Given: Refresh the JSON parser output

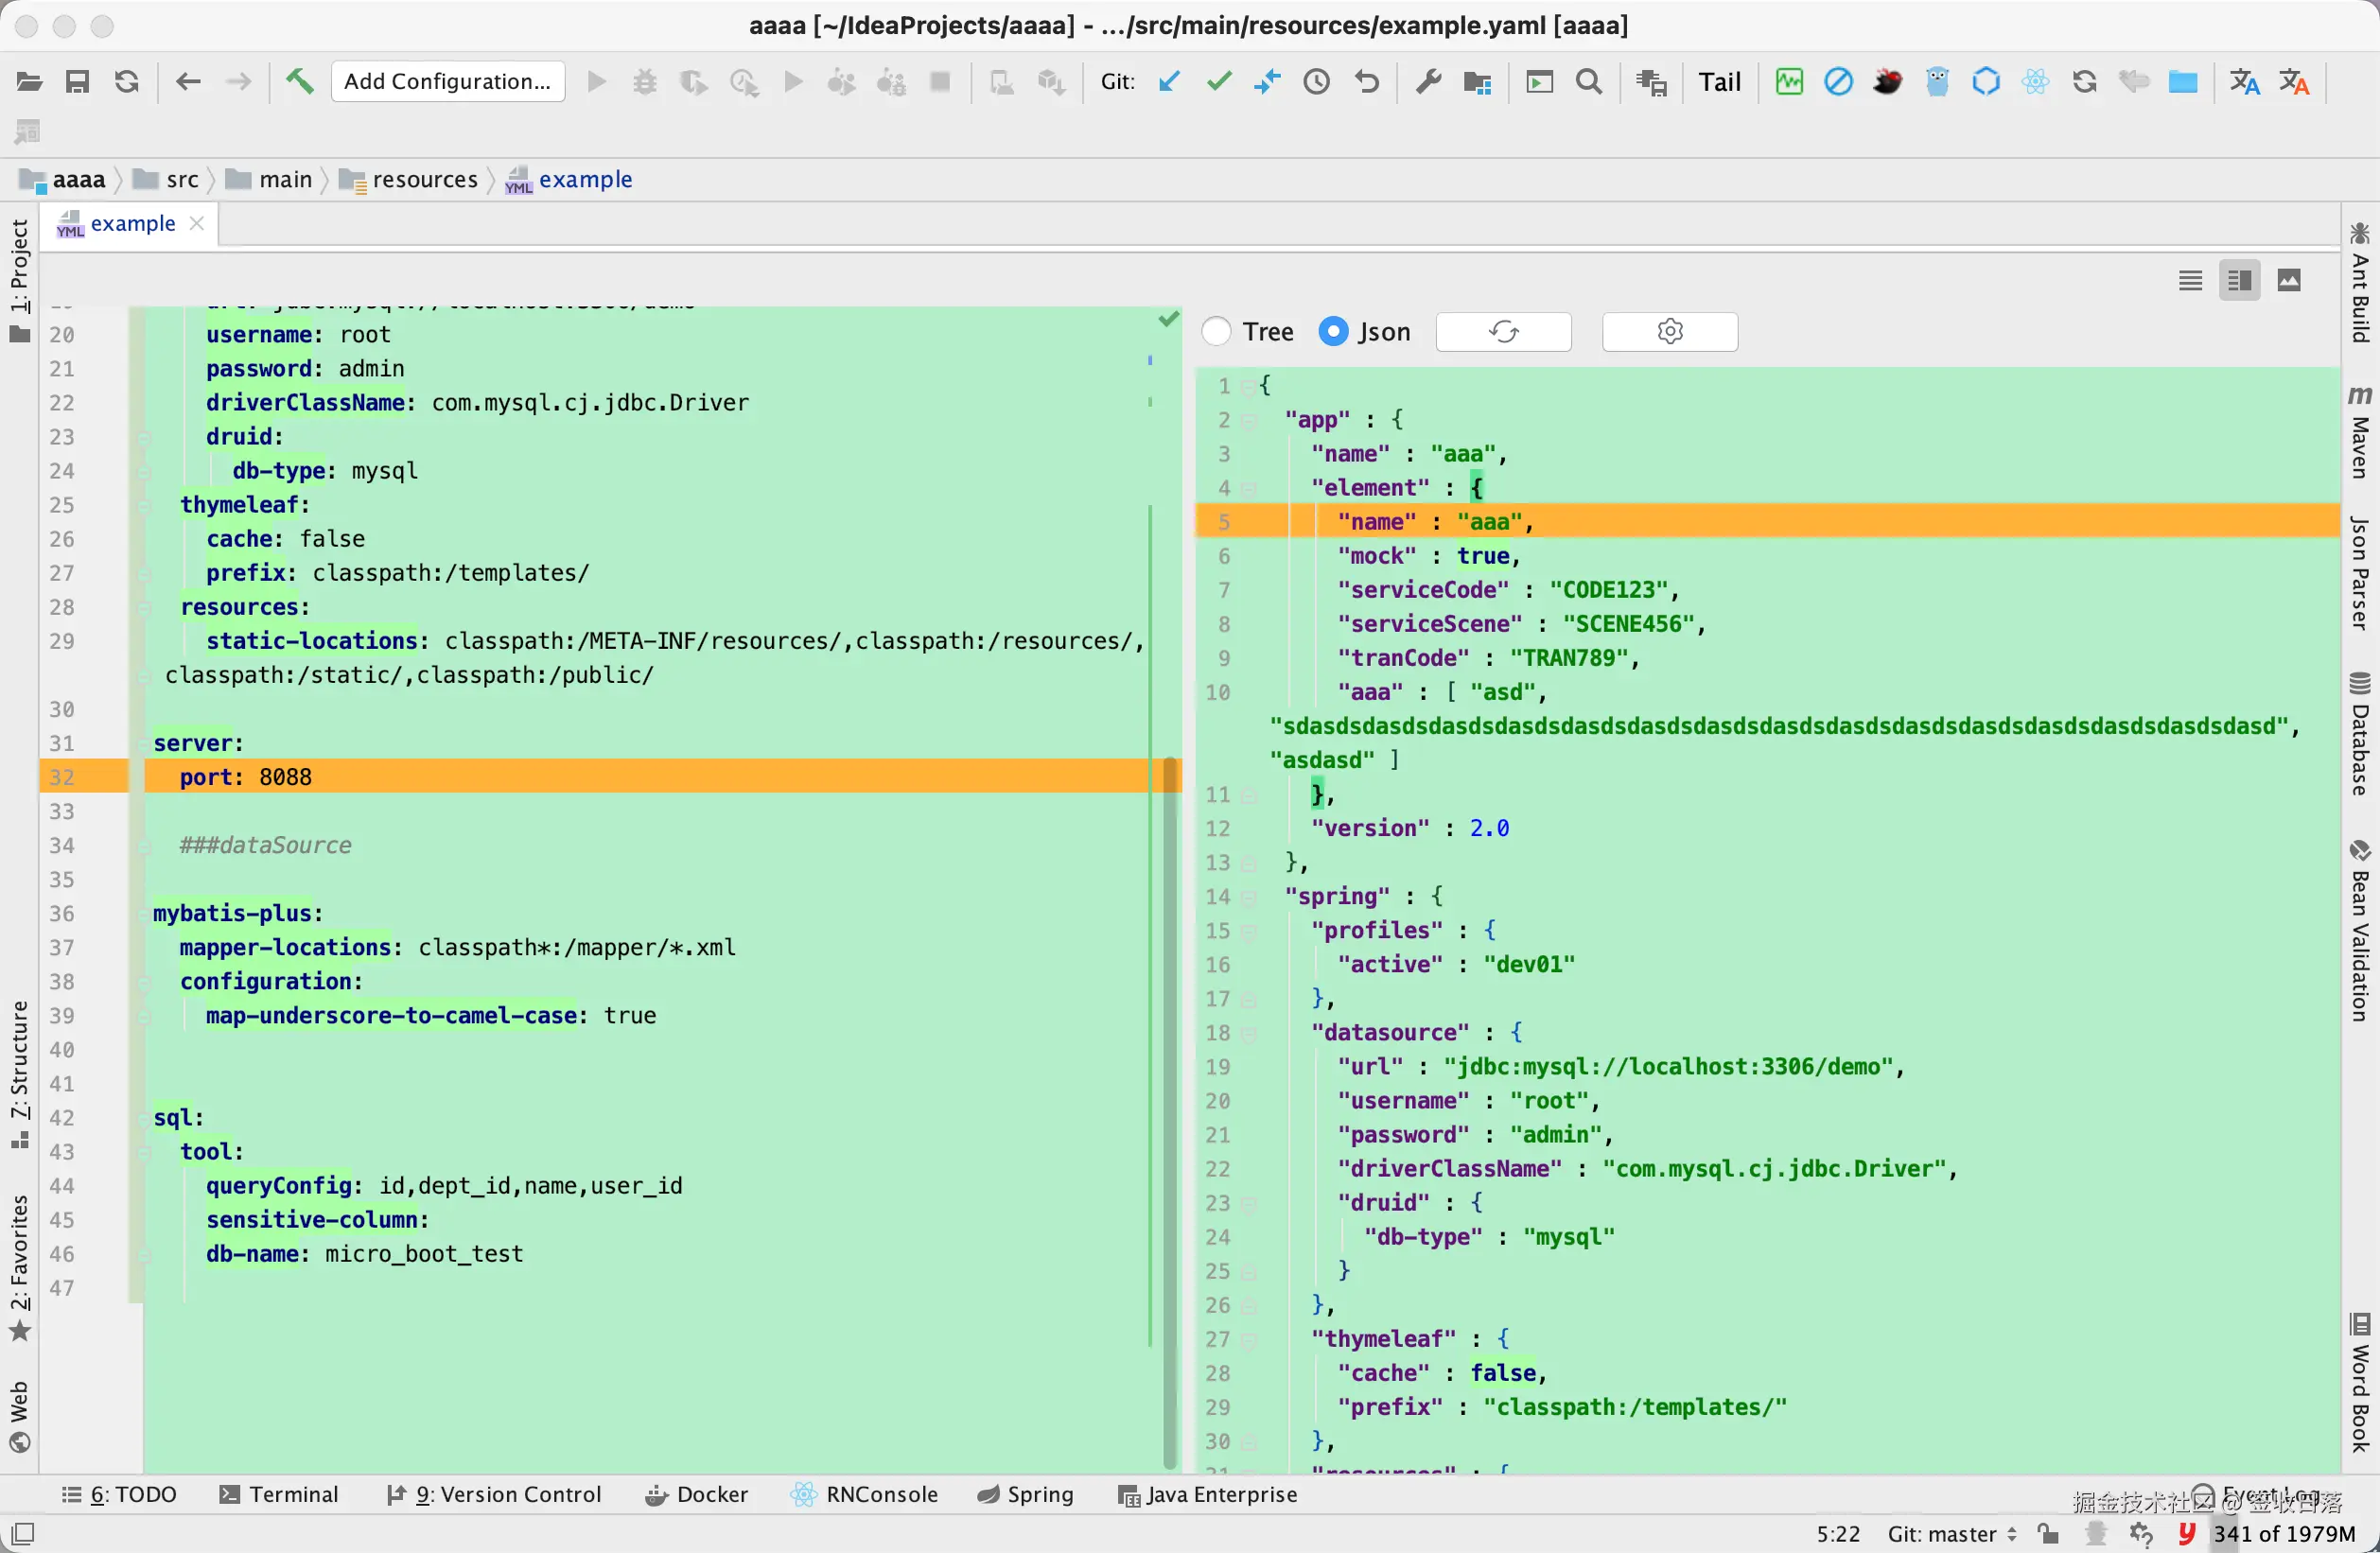Looking at the screenshot, I should (x=1503, y=331).
